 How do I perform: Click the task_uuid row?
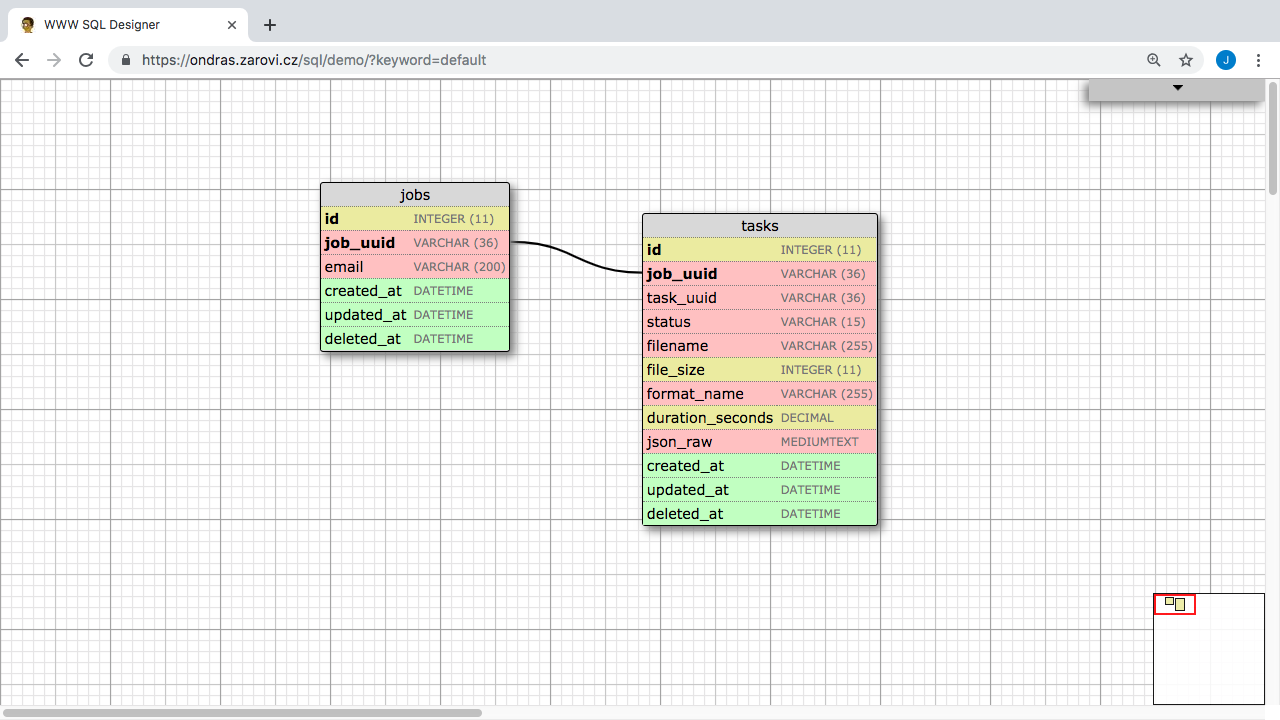pyautogui.click(x=760, y=297)
